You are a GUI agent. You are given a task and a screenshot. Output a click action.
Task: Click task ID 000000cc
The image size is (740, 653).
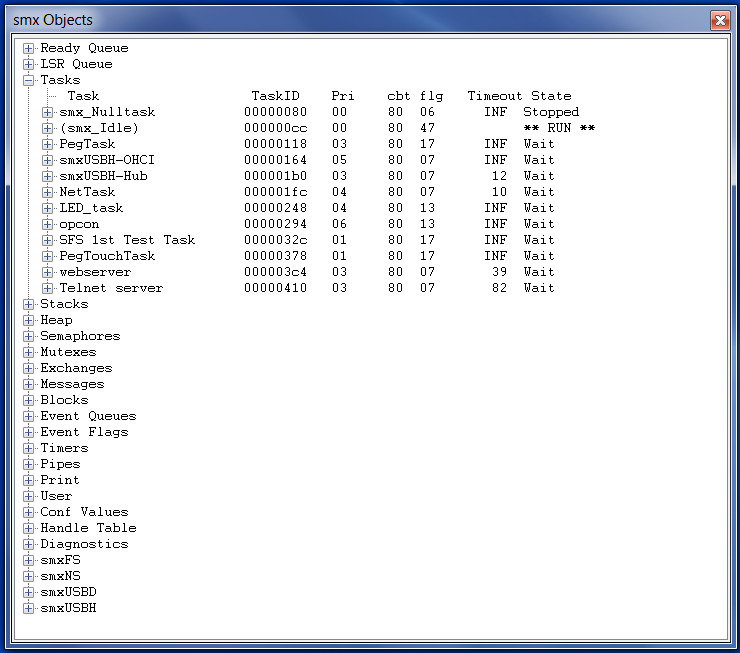tap(276, 128)
